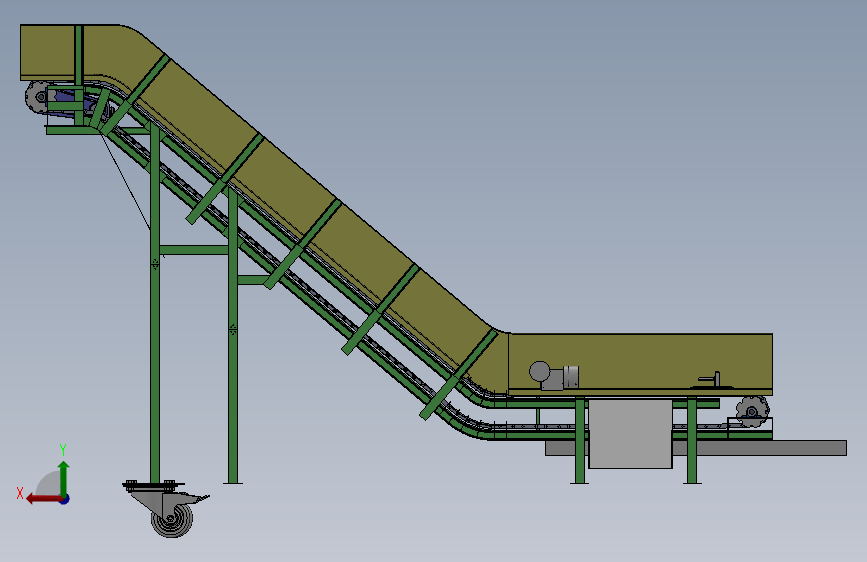Image resolution: width=867 pixels, height=562 pixels.
Task: Select the gray control box under the conveyor
Action: (630, 434)
